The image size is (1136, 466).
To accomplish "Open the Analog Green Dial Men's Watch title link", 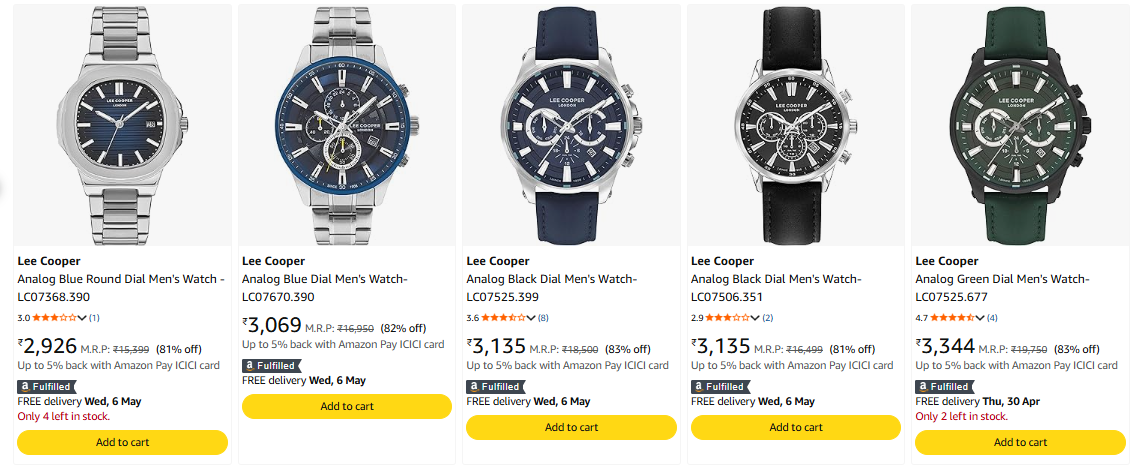I will tap(1002, 288).
